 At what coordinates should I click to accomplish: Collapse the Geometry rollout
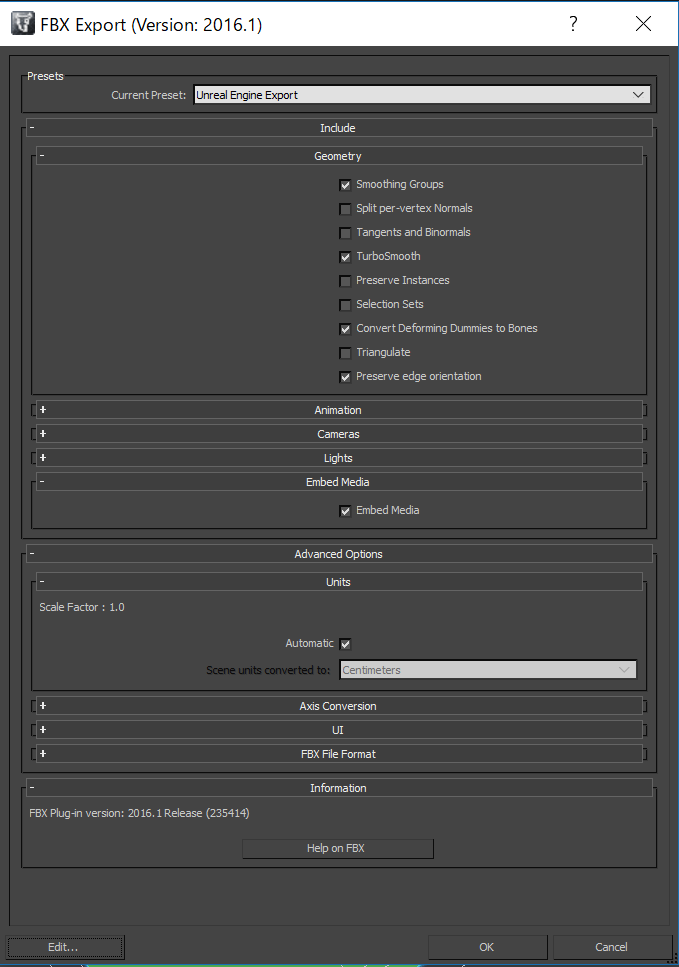click(x=339, y=156)
